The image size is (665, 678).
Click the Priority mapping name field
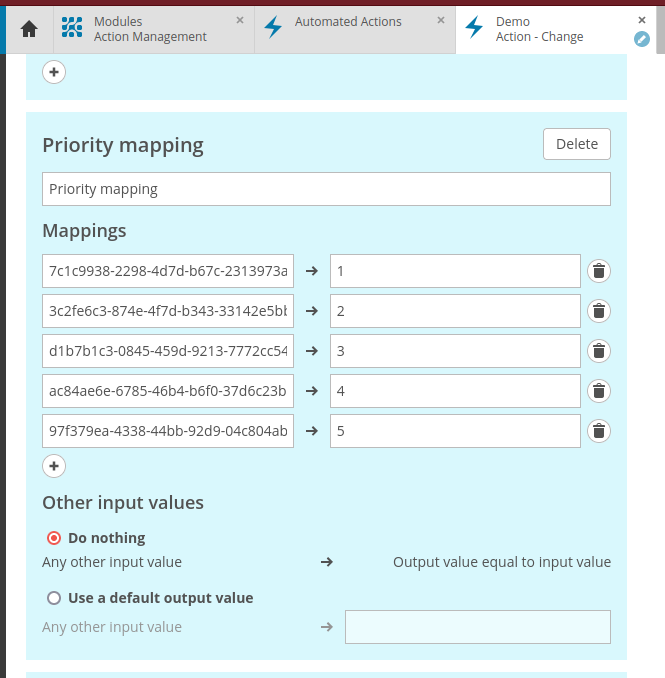pos(326,189)
